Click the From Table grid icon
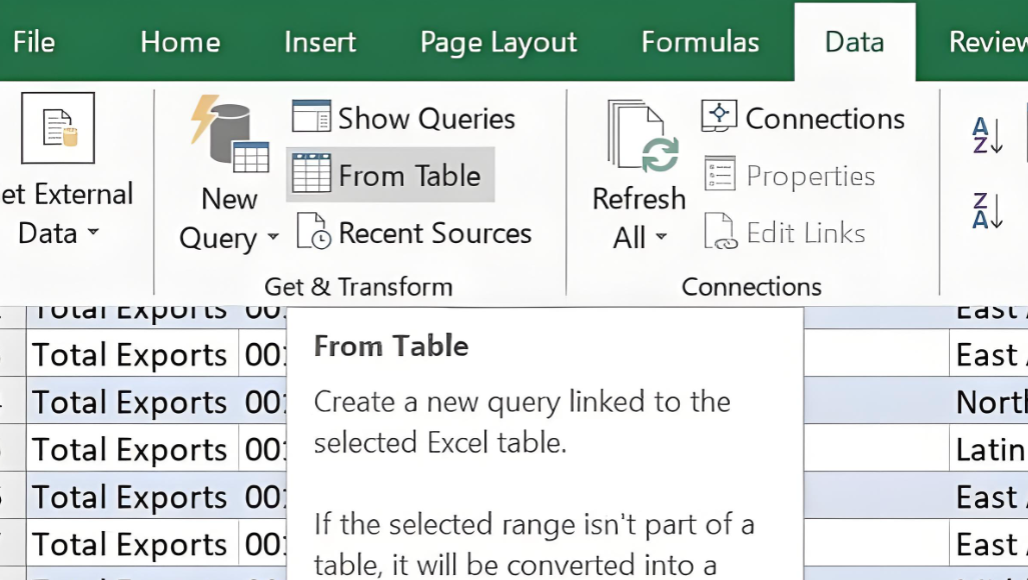The image size is (1028, 580). click(x=311, y=175)
